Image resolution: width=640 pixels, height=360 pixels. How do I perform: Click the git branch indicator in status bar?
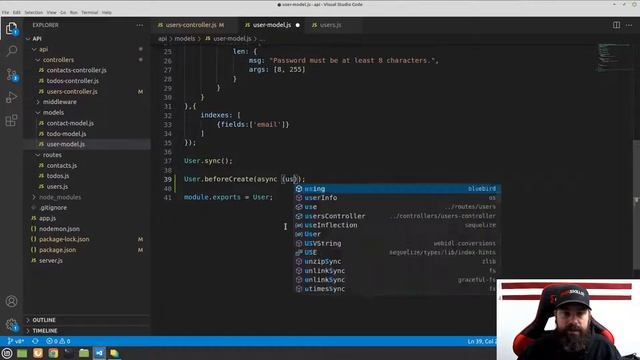point(16,341)
